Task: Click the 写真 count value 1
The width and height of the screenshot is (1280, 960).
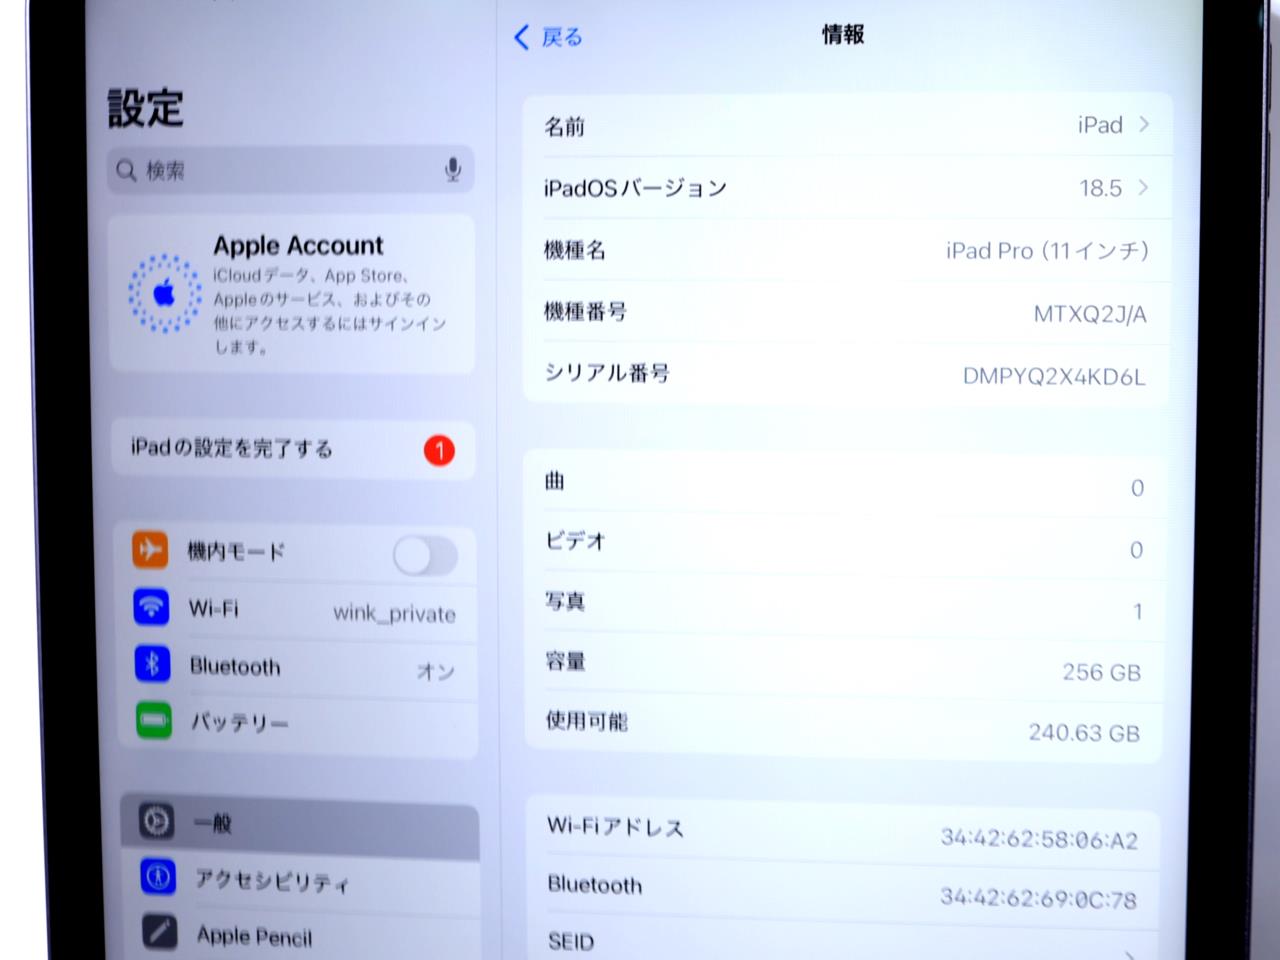Action: click(1137, 612)
